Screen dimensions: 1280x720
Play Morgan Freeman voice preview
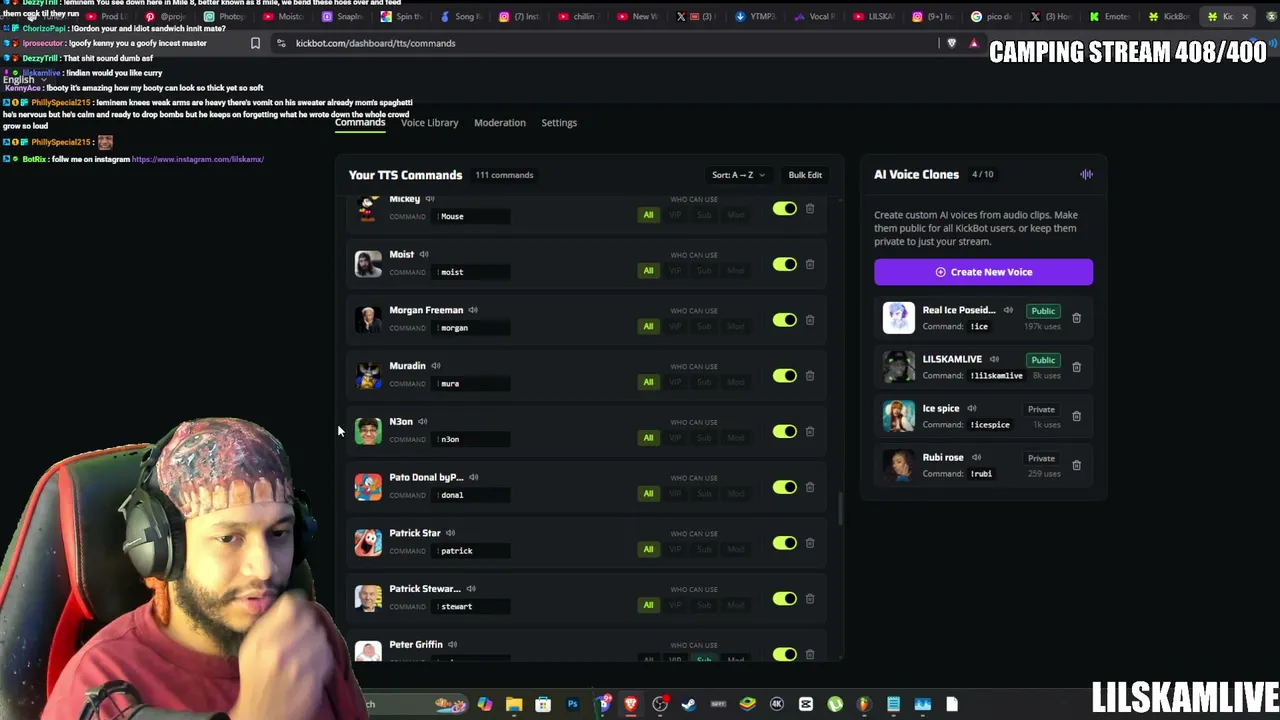473,310
